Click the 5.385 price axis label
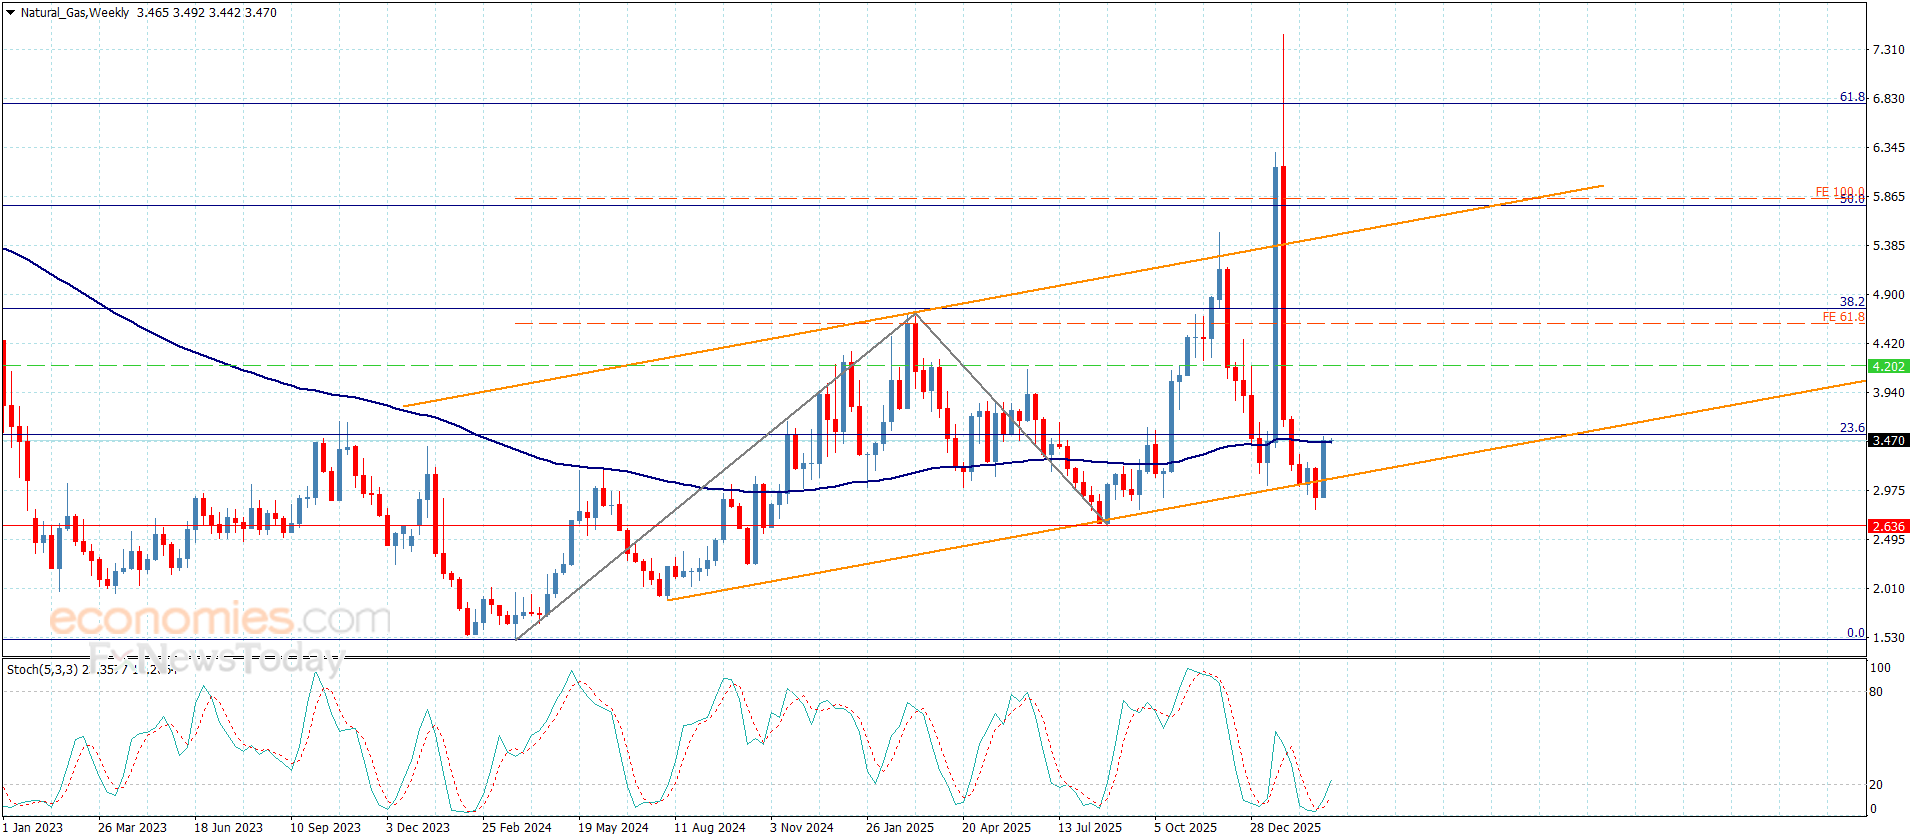Viewport: 1916px width, 840px height. click(1888, 246)
